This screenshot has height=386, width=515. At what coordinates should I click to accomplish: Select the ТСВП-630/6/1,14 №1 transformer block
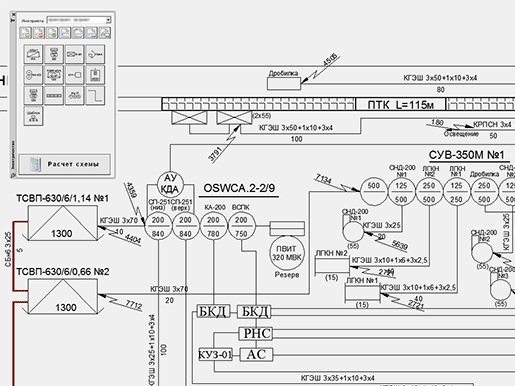(63, 223)
